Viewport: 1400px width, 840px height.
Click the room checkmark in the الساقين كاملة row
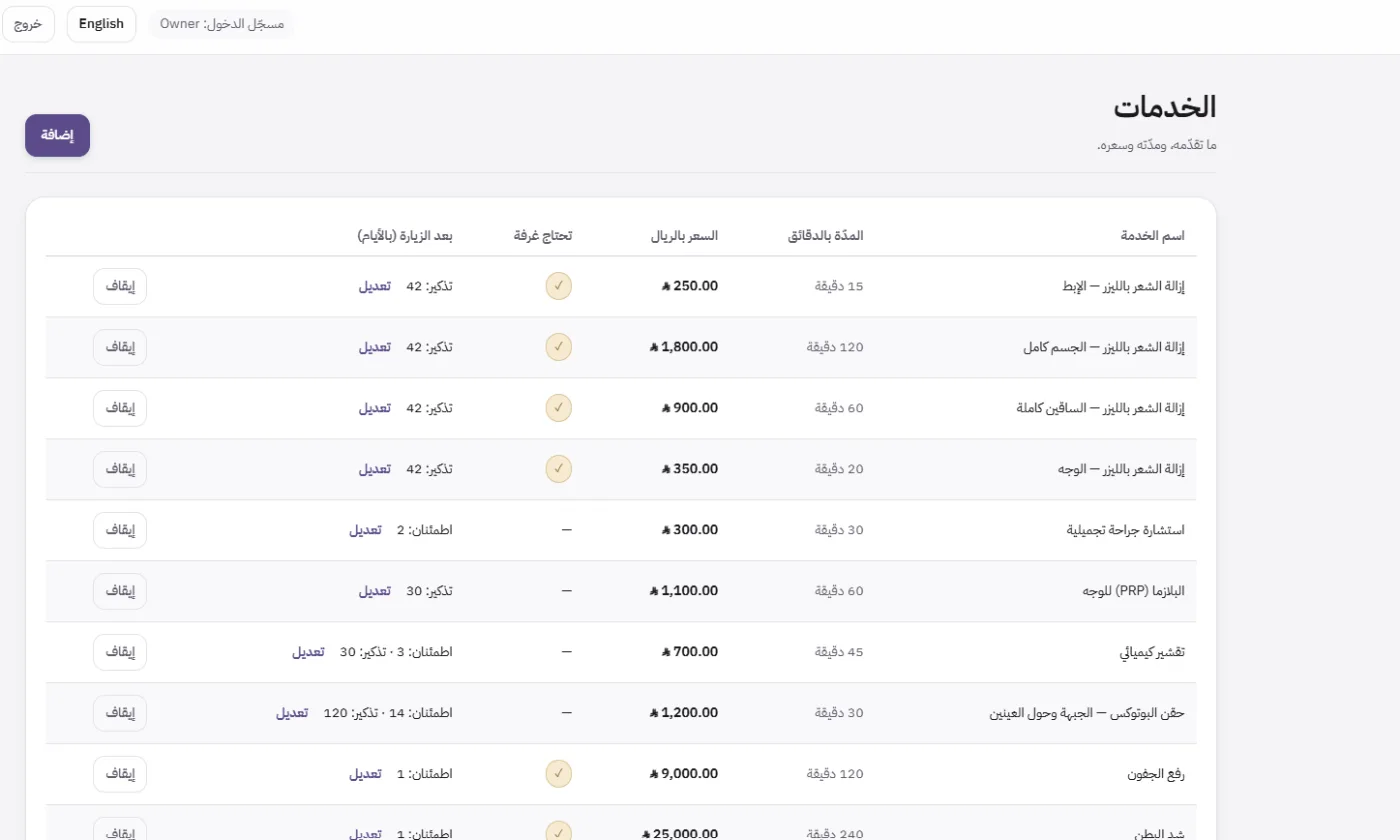tap(558, 408)
